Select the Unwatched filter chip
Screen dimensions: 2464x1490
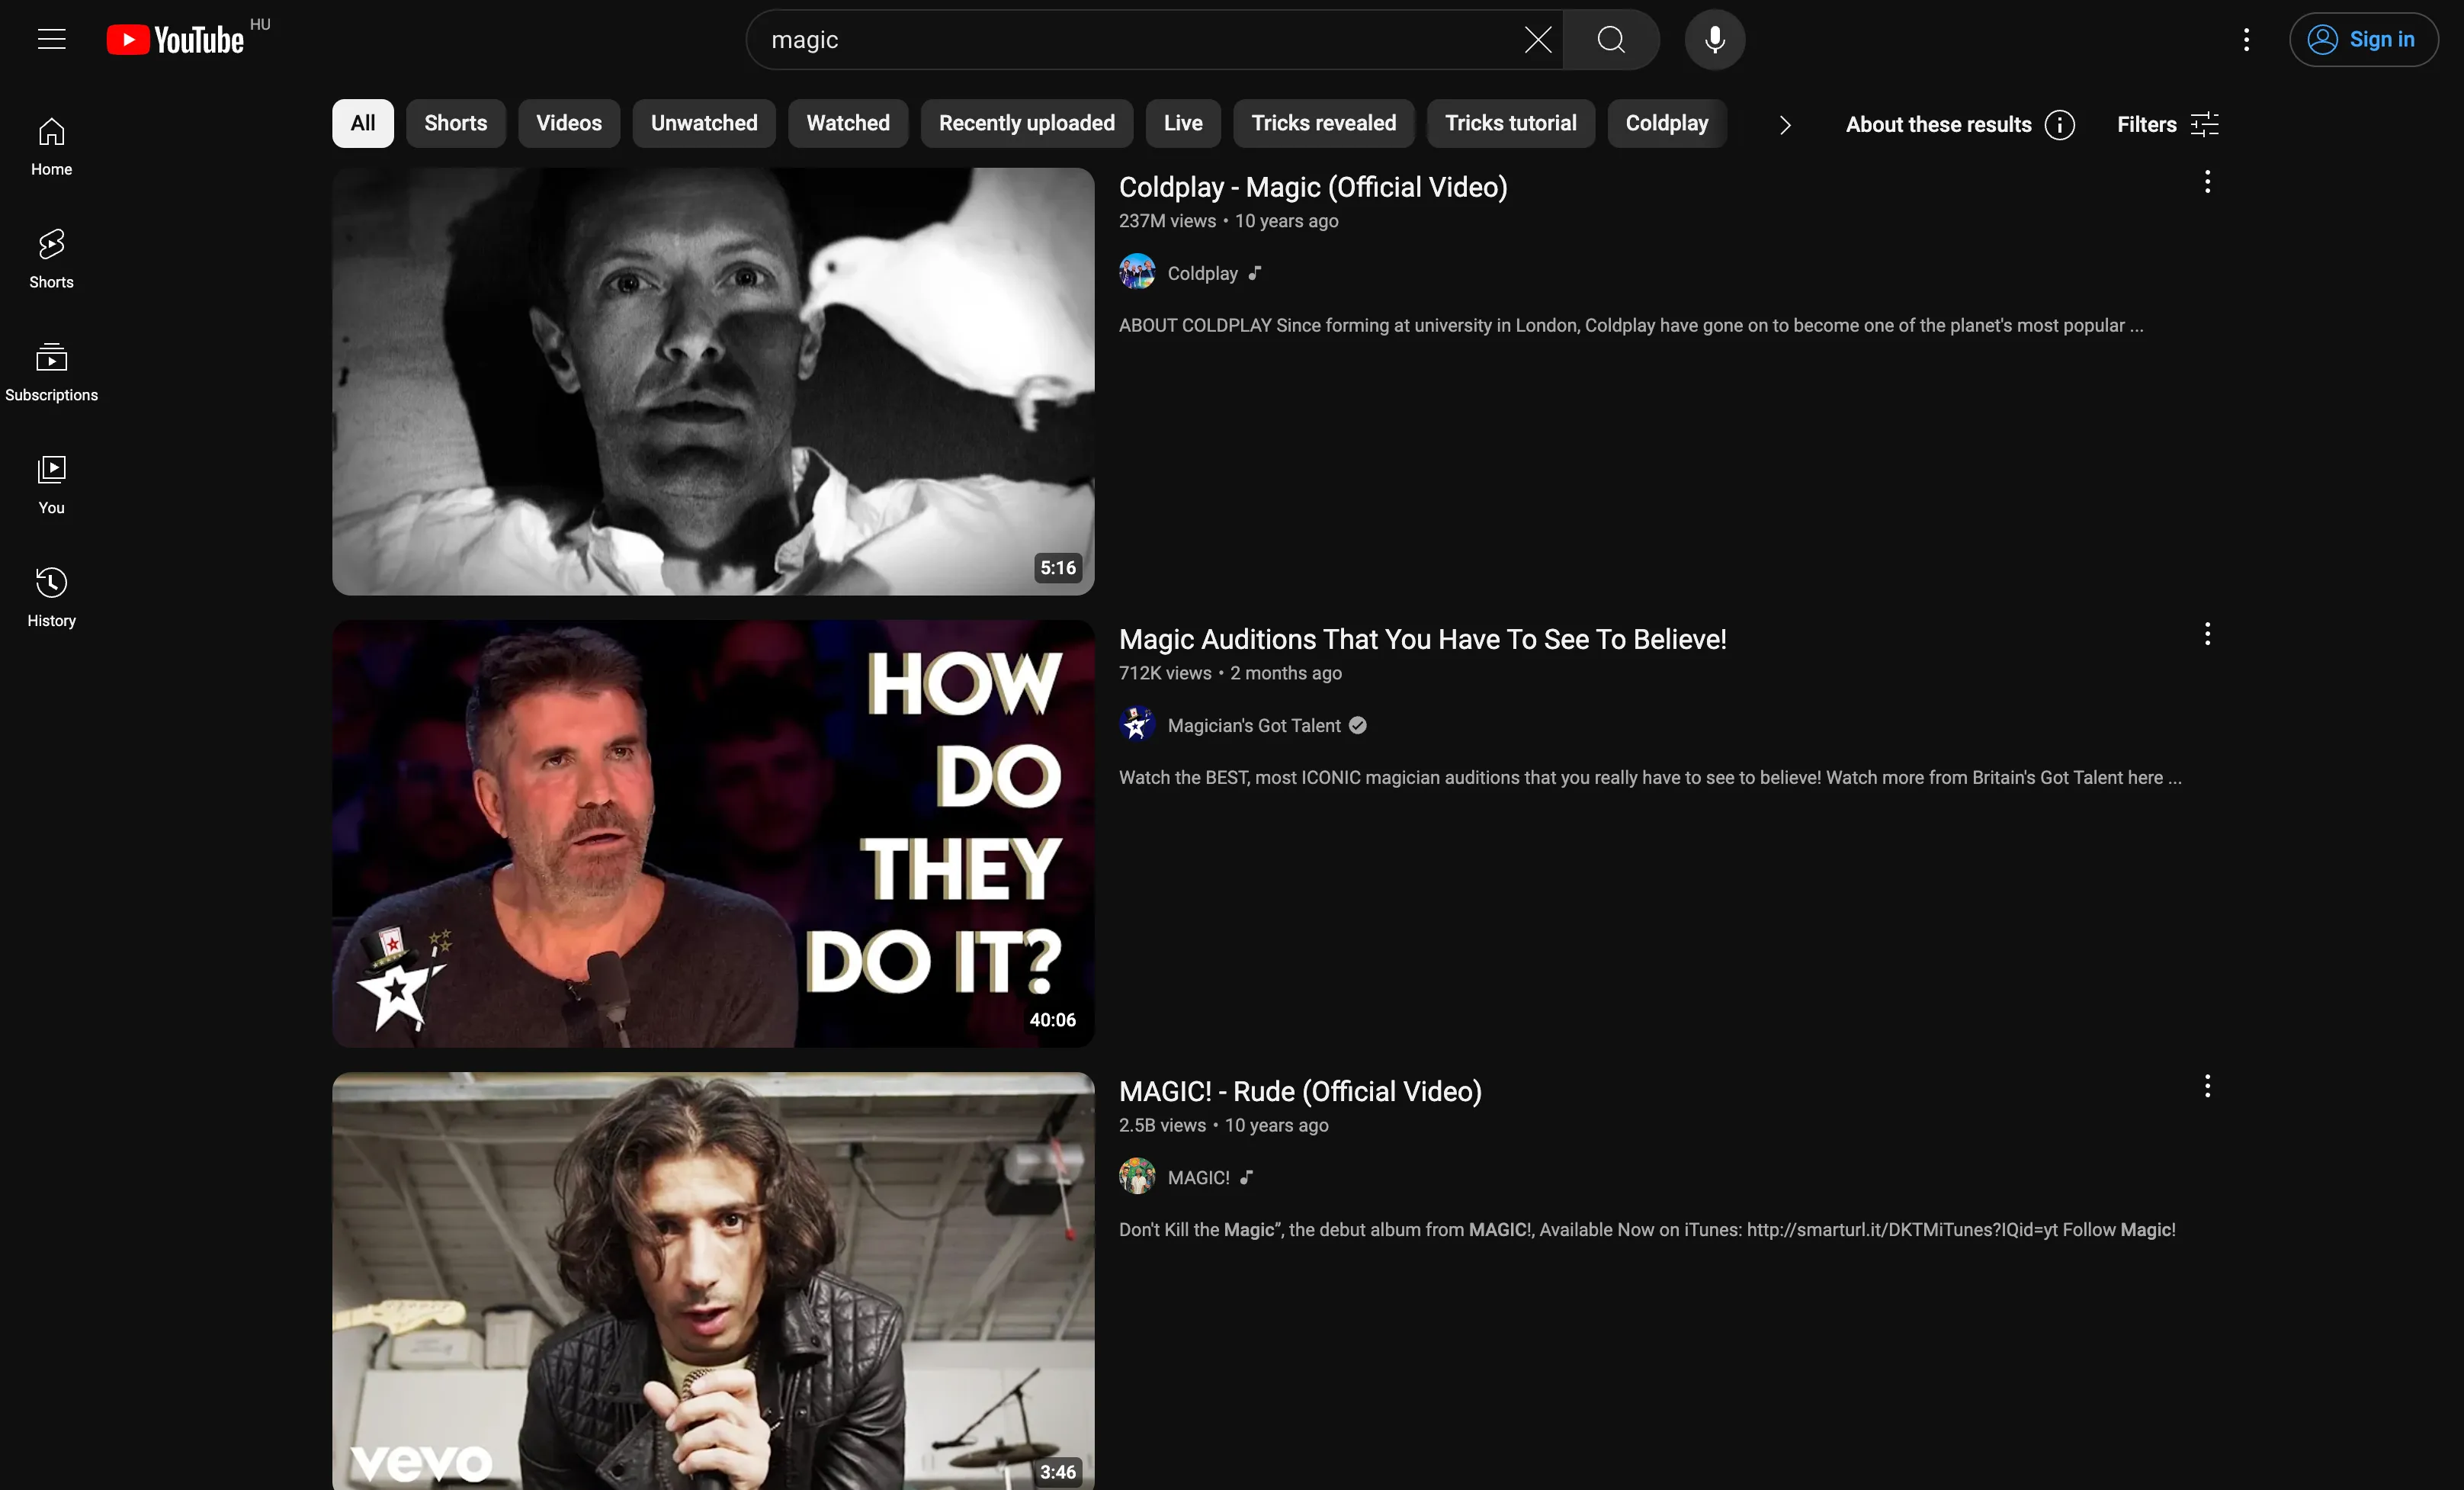[704, 123]
